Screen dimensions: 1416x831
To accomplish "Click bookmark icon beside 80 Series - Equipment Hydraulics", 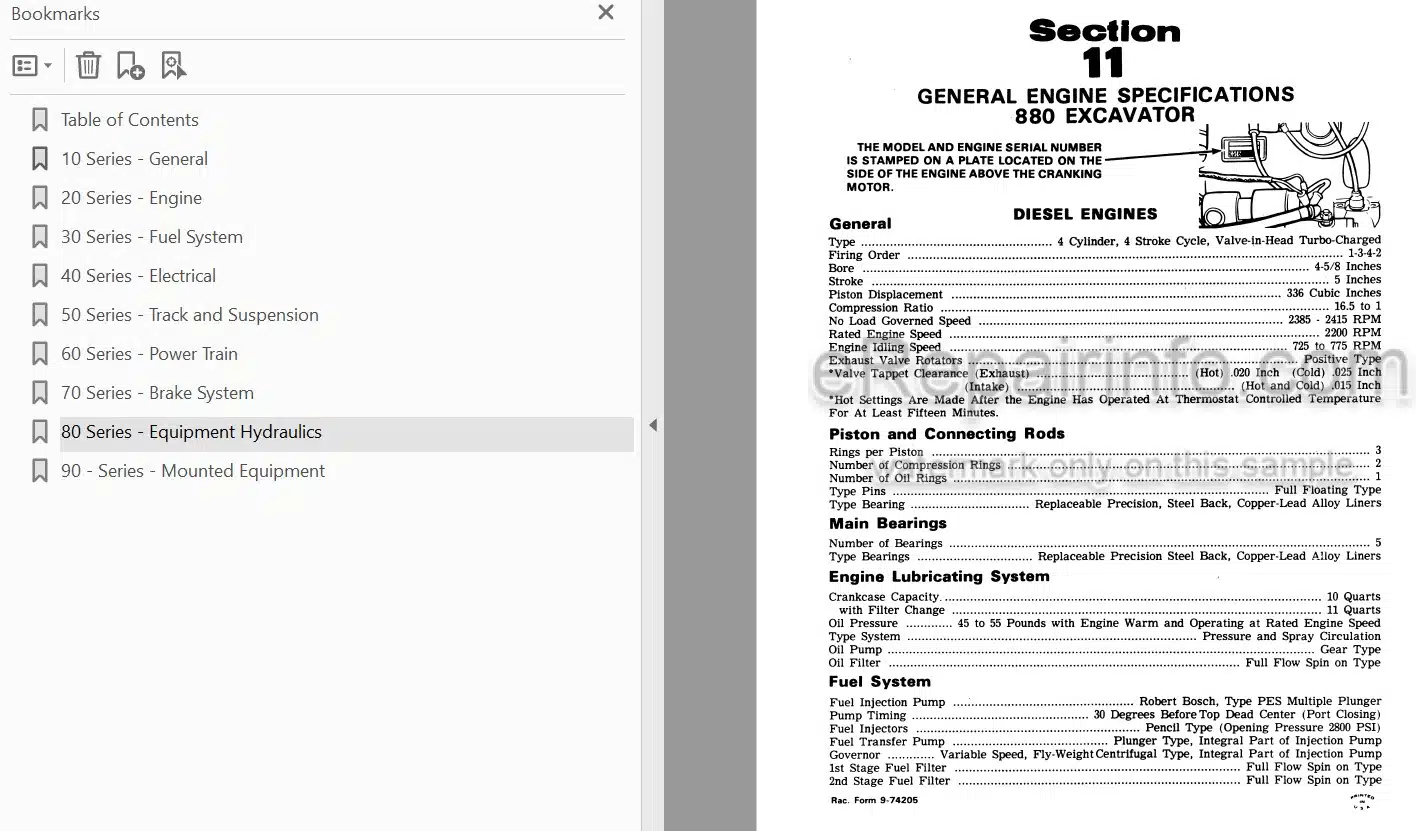I will 40,432.
